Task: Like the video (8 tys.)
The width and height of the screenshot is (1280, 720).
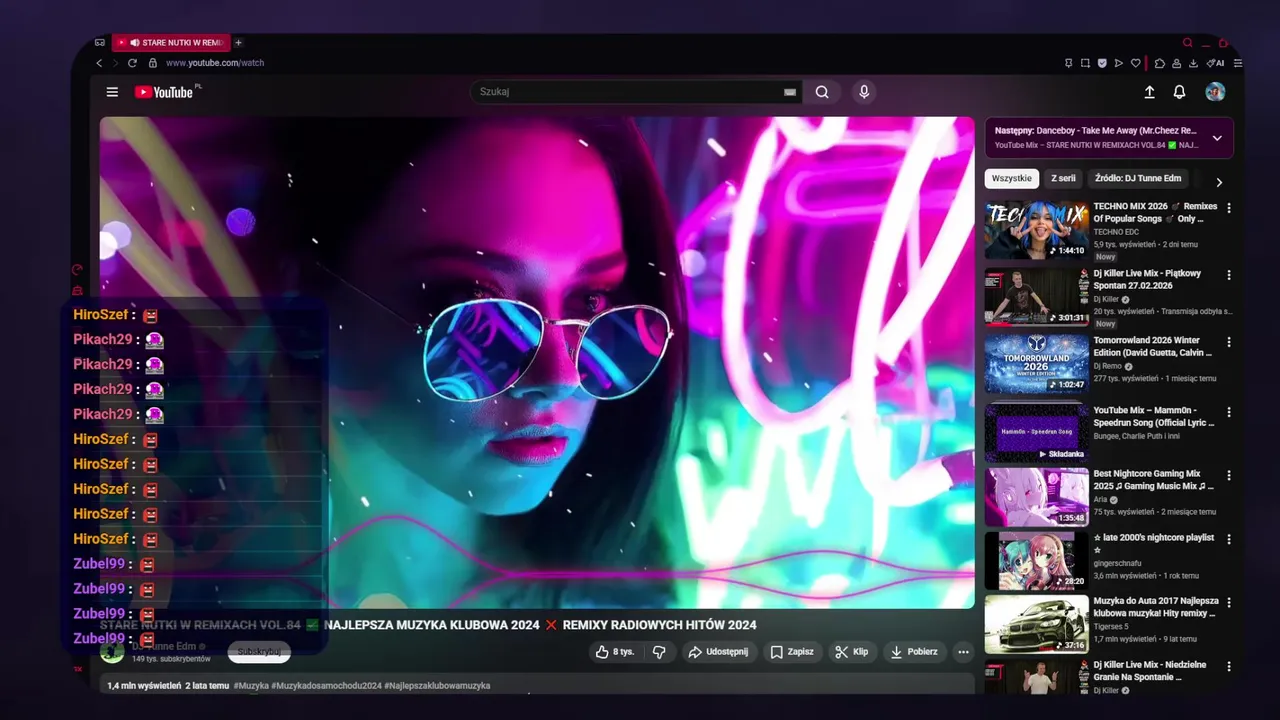Action: (x=615, y=652)
